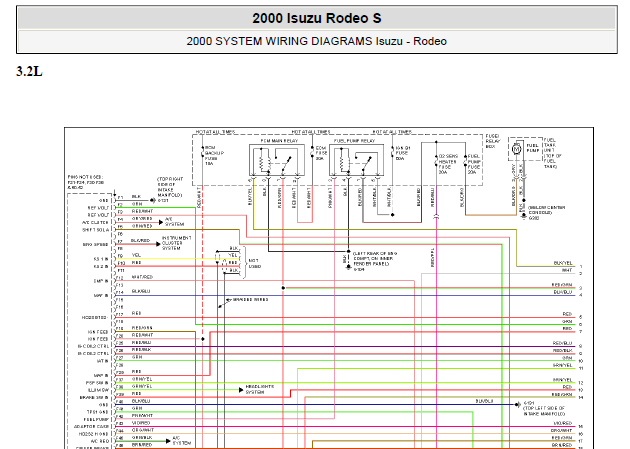
Task: Click the "FUEL PUMP FUSE 20A" label
Action: [474, 164]
